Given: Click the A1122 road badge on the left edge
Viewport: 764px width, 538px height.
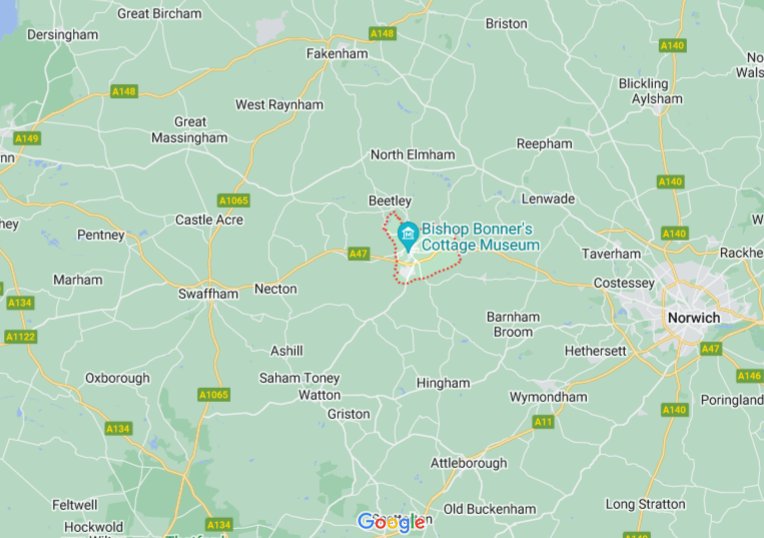Looking at the screenshot, I should (x=20, y=337).
